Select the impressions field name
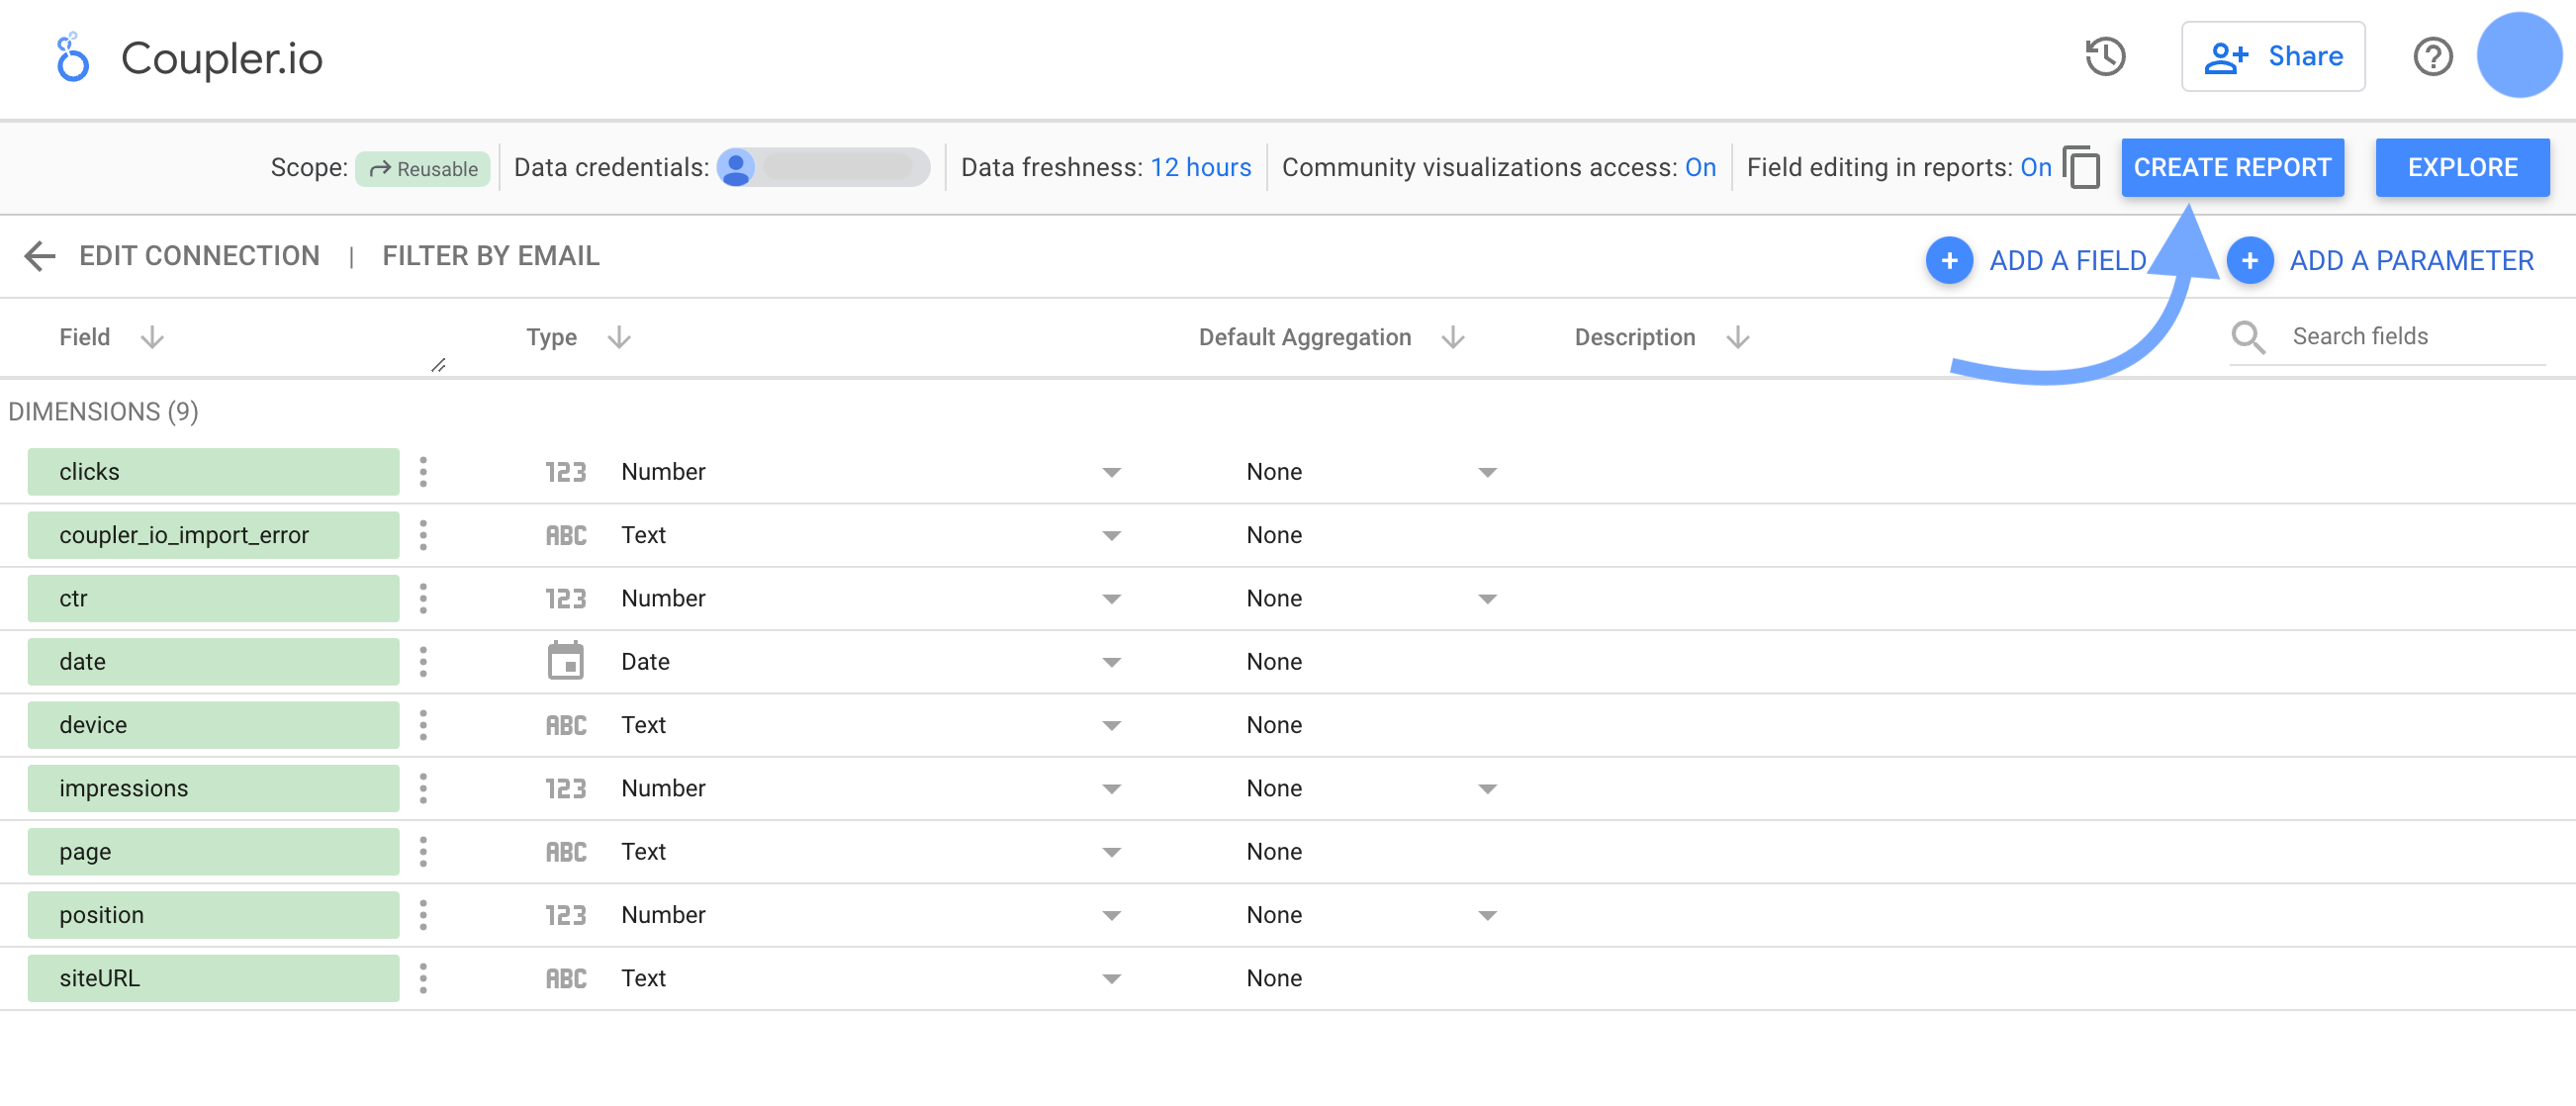Image resolution: width=2576 pixels, height=1106 pixels. (213, 789)
